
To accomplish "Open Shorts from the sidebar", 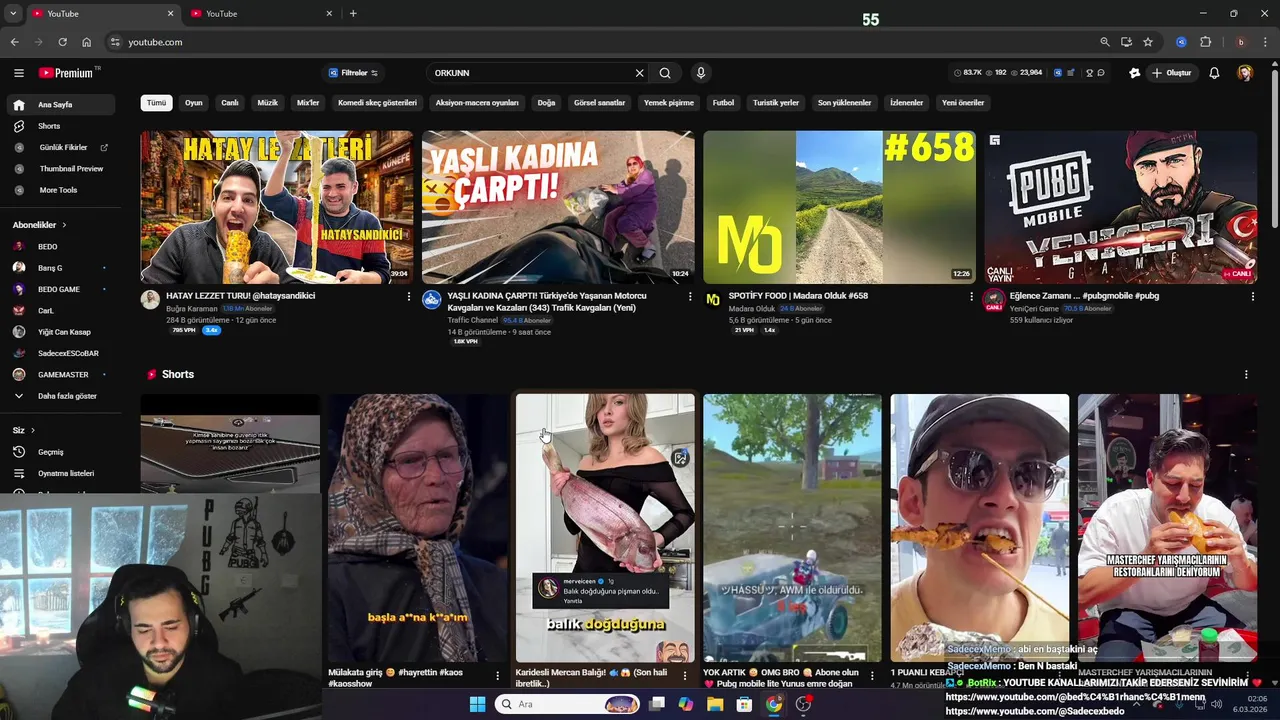I will [x=60, y=126].
